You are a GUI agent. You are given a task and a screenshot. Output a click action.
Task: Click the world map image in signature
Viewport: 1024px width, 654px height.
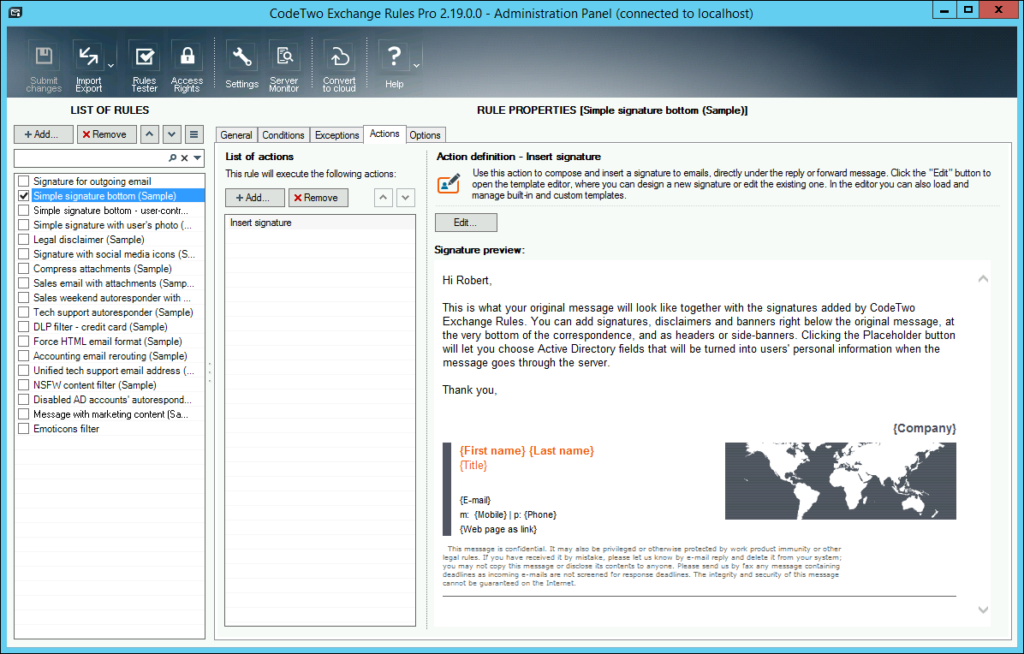coord(840,481)
